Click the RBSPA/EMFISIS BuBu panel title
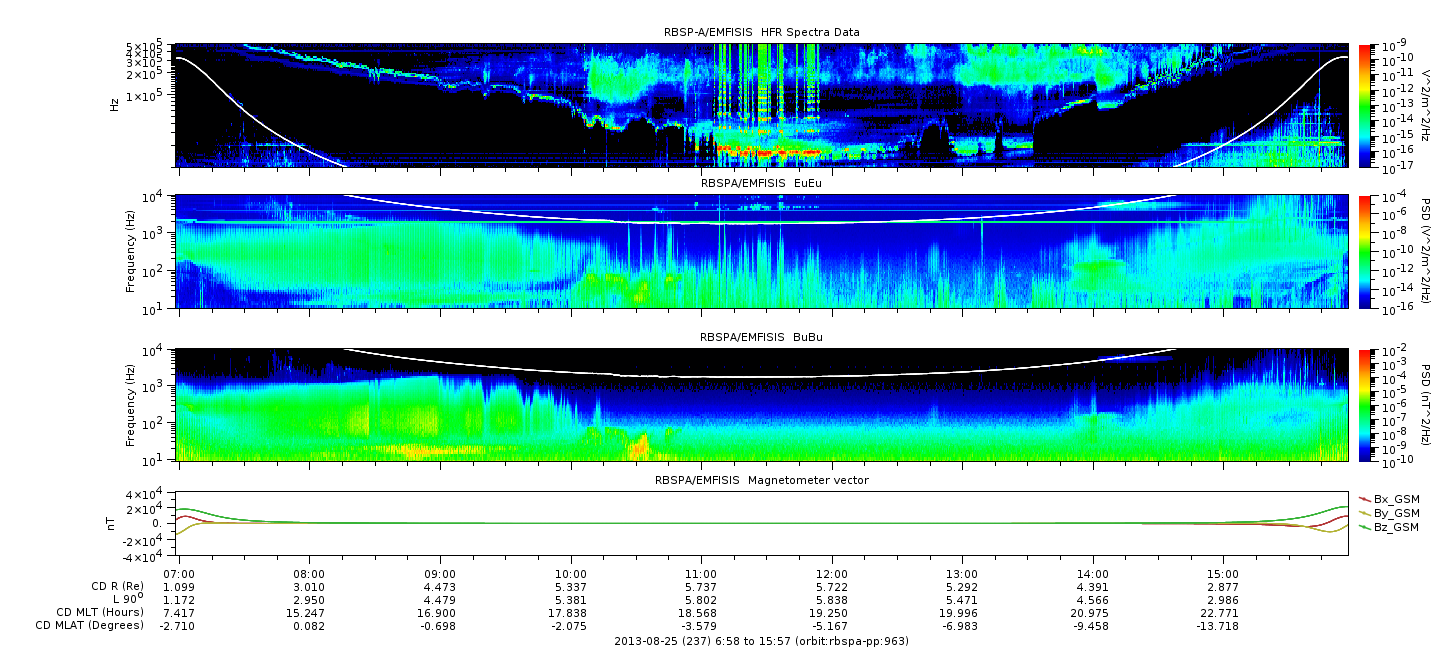 [x=762, y=337]
